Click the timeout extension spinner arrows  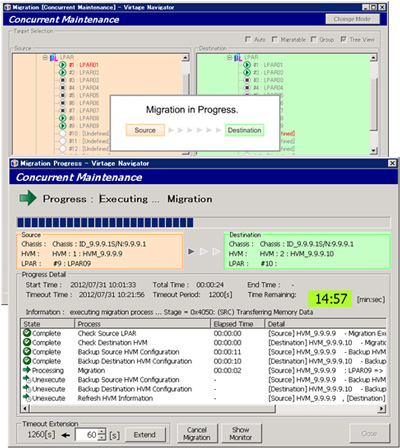[x=103, y=435]
